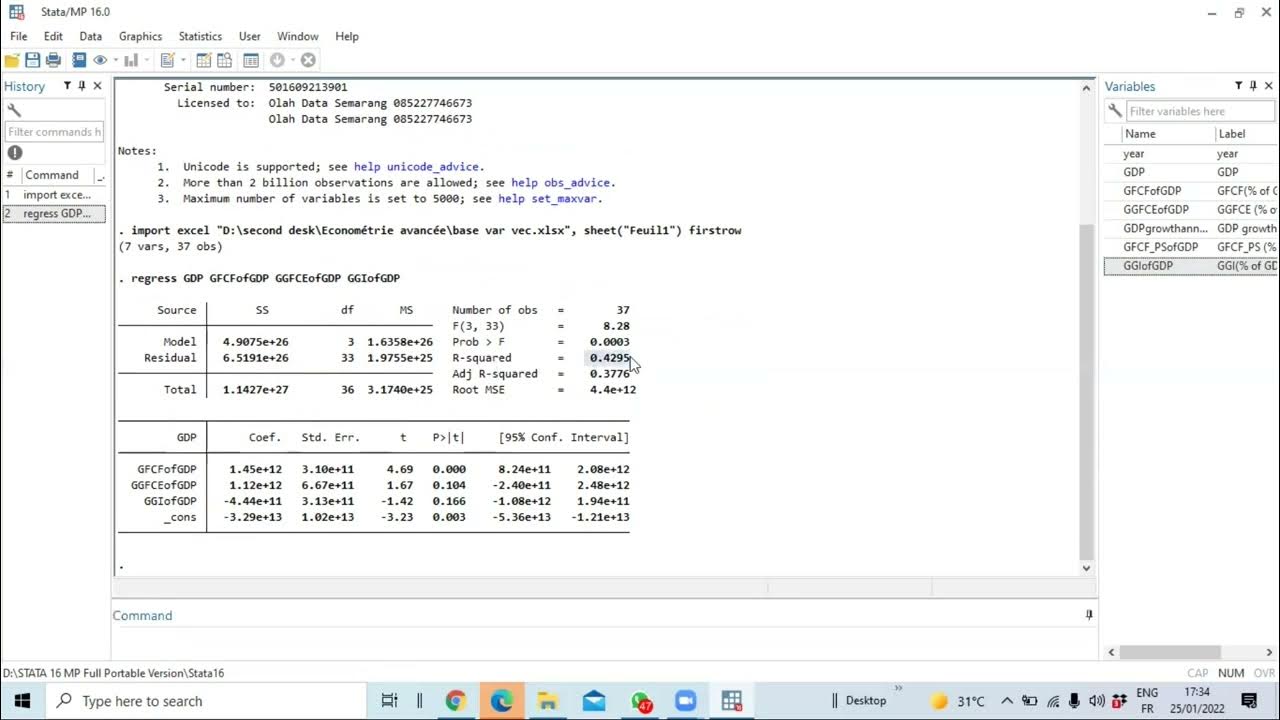Open the Window menu
1280x720 pixels.
click(298, 36)
